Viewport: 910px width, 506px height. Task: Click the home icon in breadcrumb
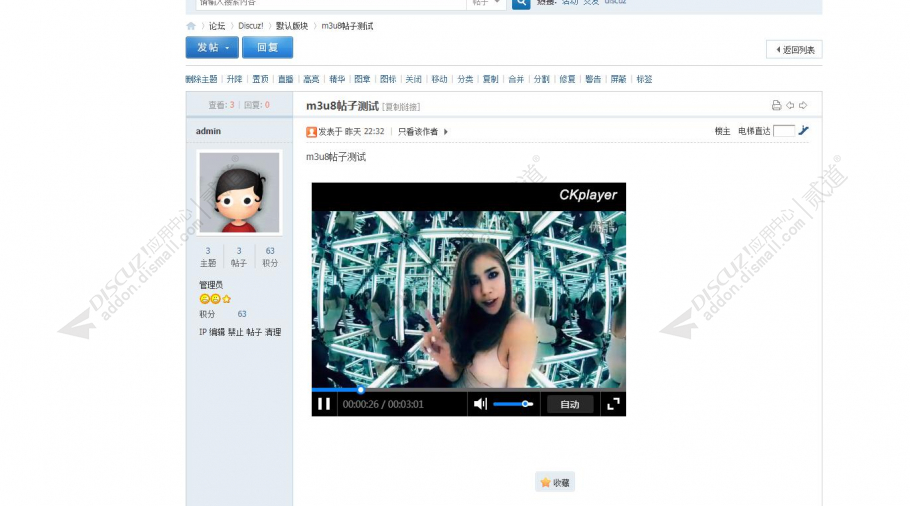[x=191, y=26]
